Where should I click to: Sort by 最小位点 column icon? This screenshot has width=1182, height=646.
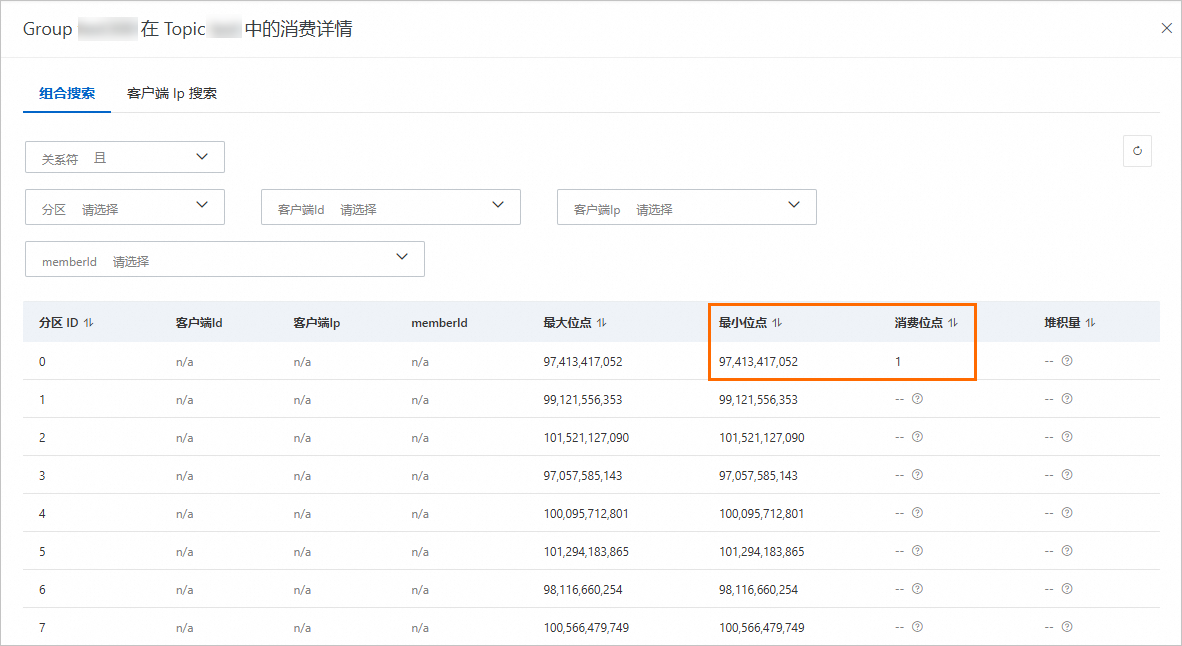coord(777,323)
